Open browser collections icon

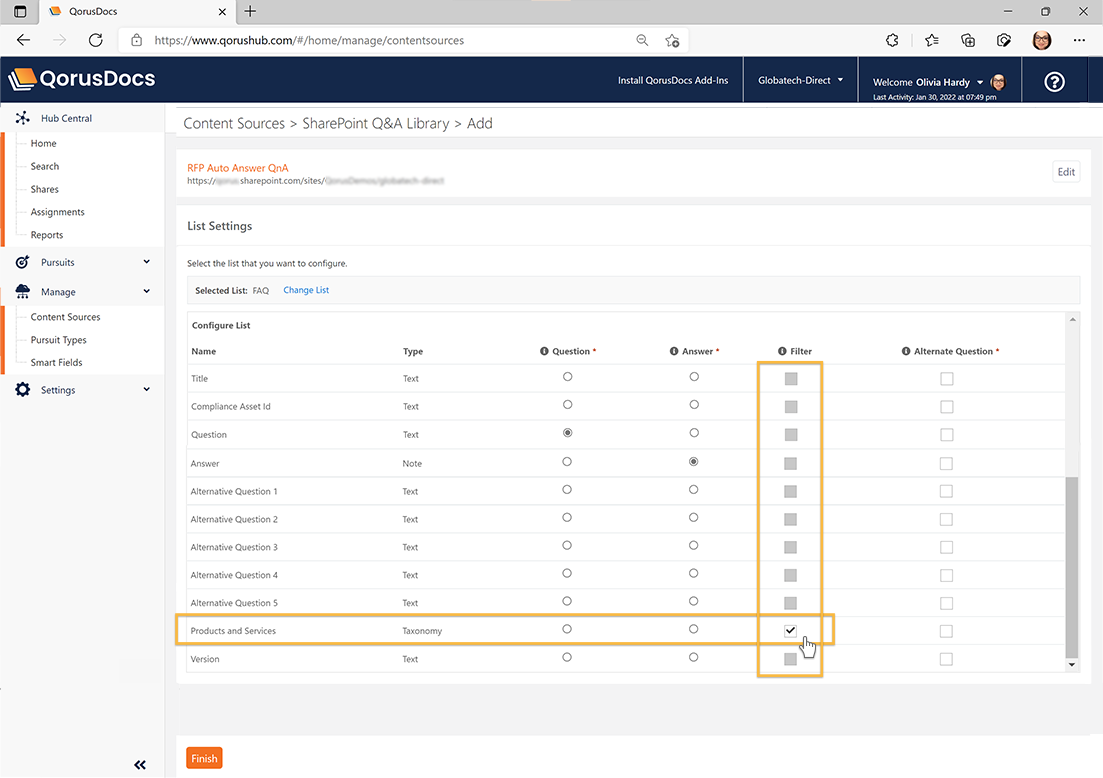(x=968, y=40)
